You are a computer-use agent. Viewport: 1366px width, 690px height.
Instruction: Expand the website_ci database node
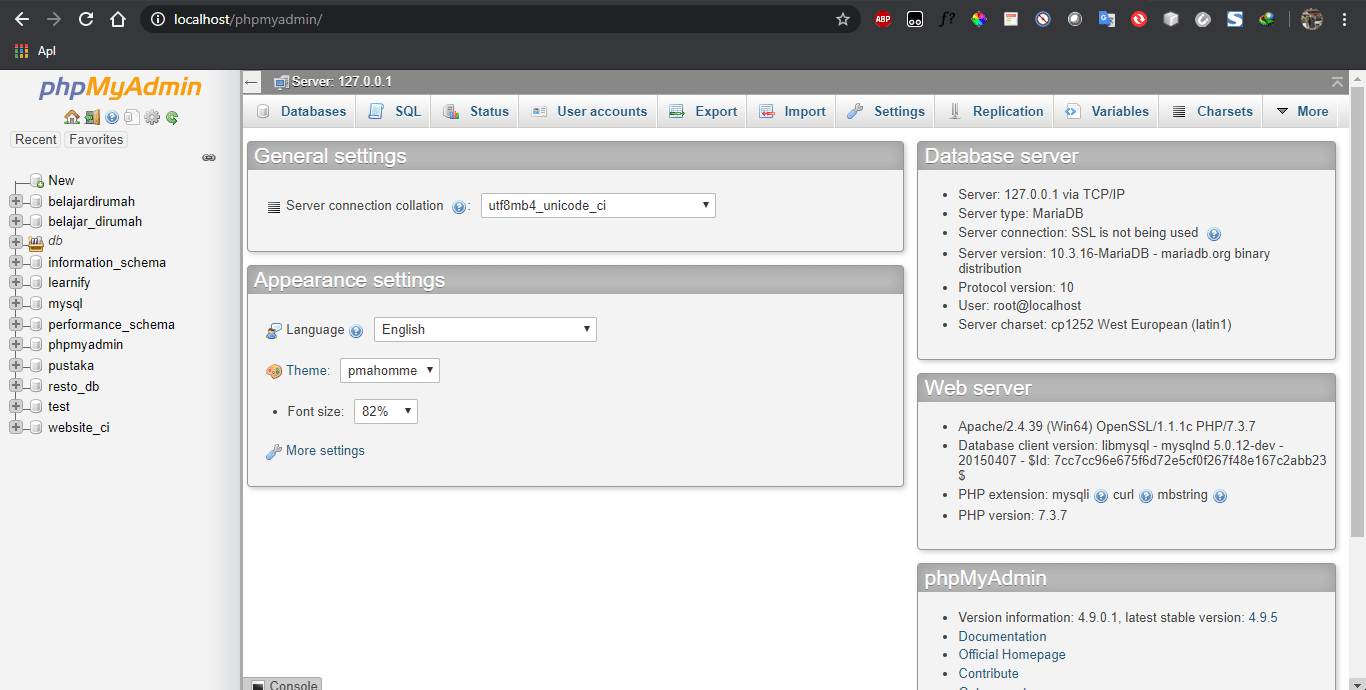(15, 427)
